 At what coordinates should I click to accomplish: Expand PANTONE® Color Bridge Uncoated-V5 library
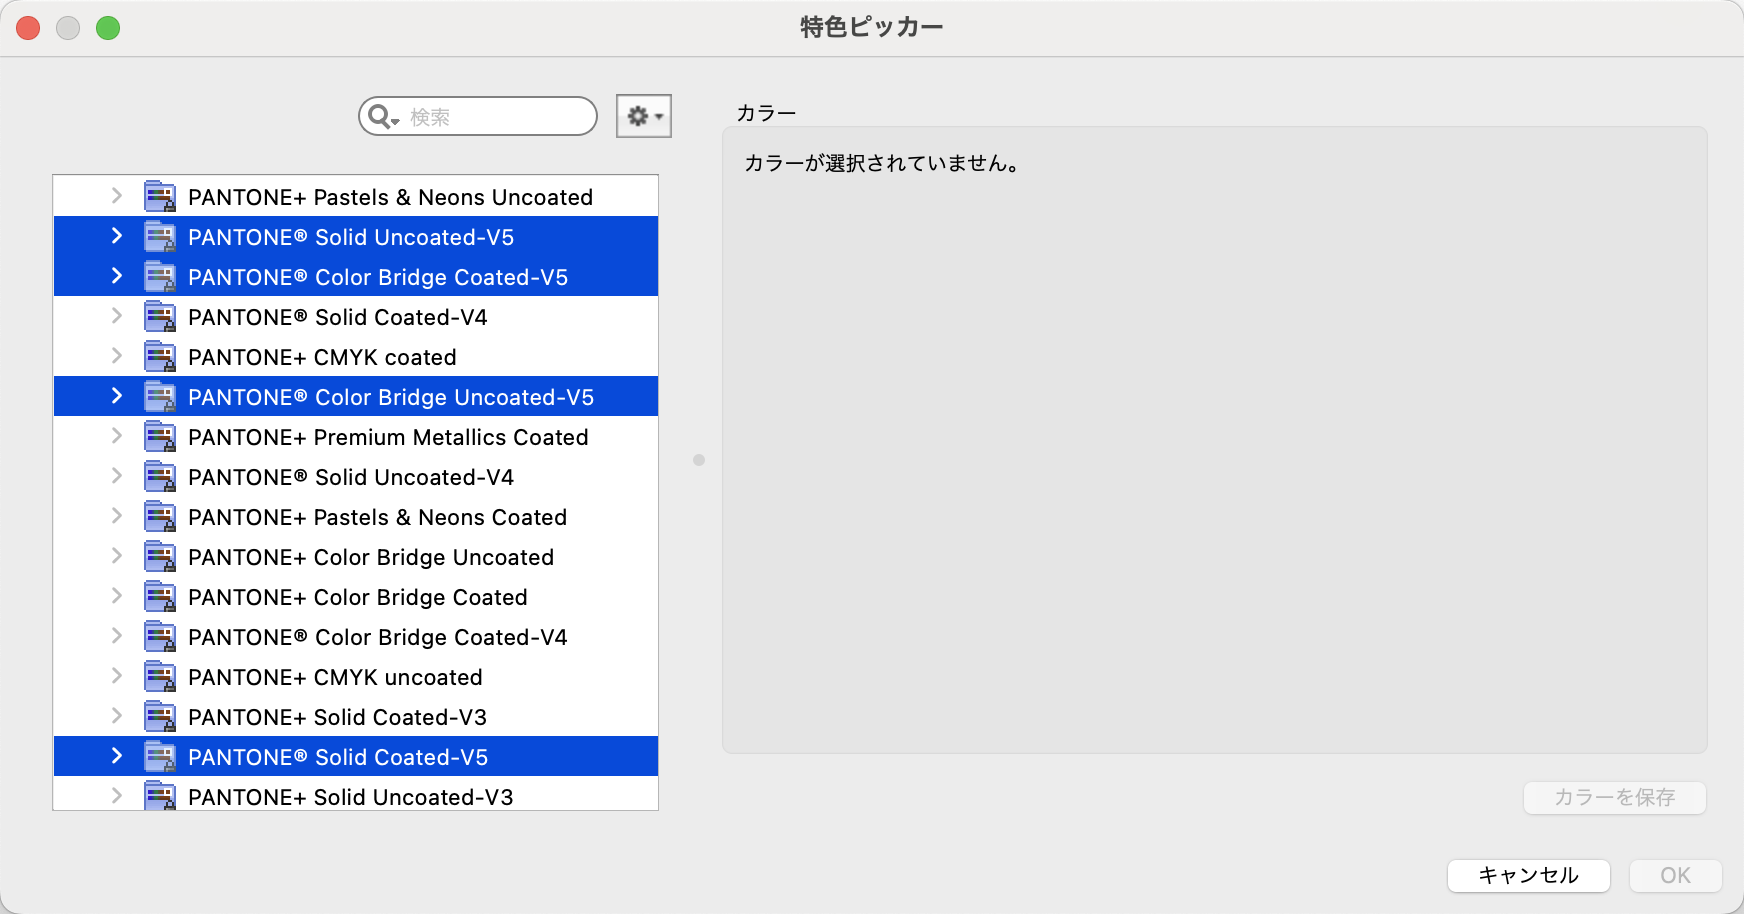117,396
